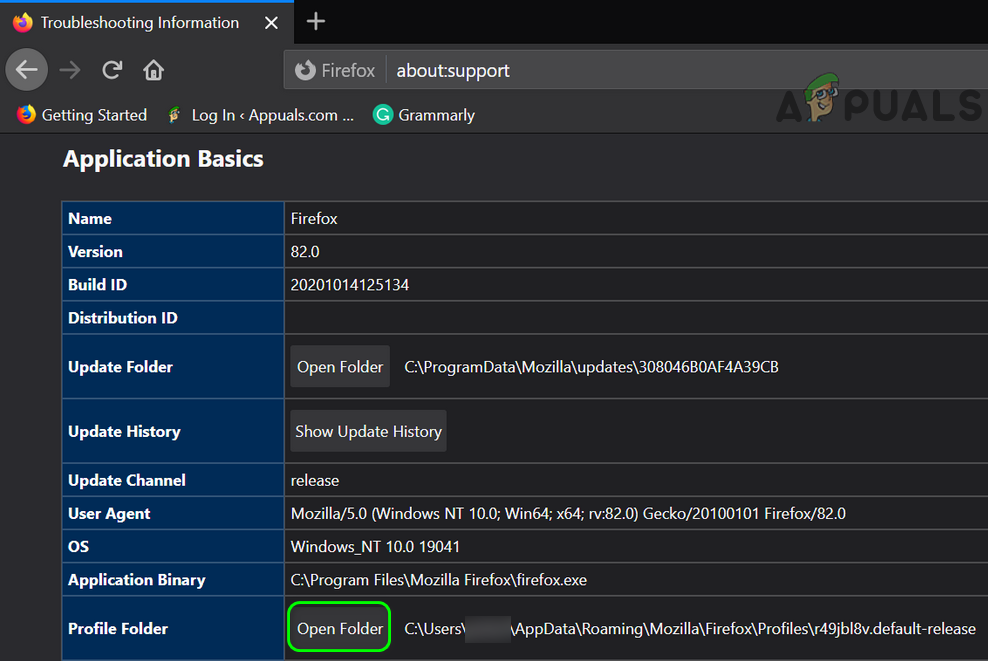Reload the about:support page

[x=112, y=70]
